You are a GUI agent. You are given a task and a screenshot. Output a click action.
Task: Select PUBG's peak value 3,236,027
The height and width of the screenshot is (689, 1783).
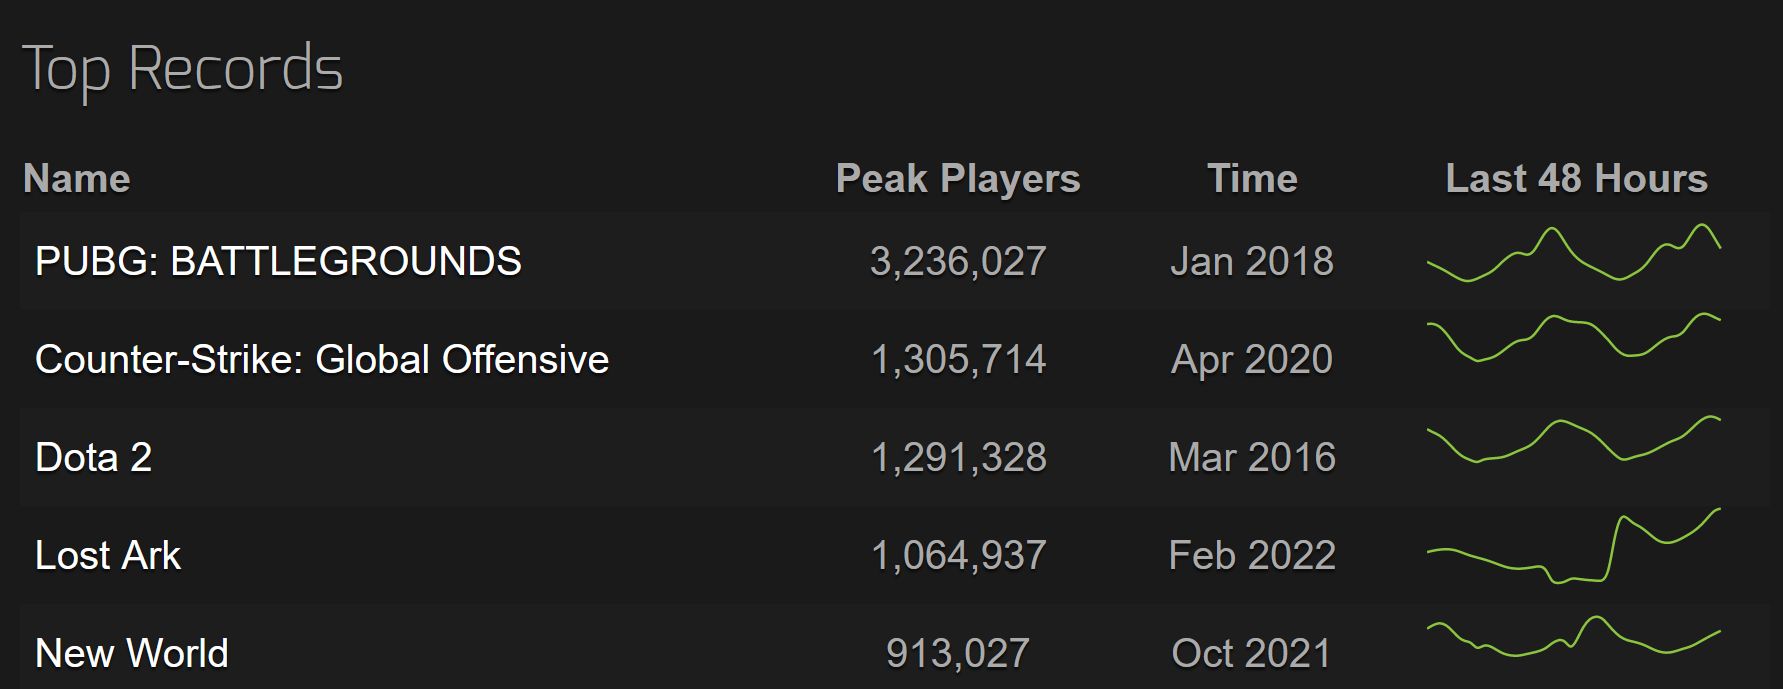(958, 261)
